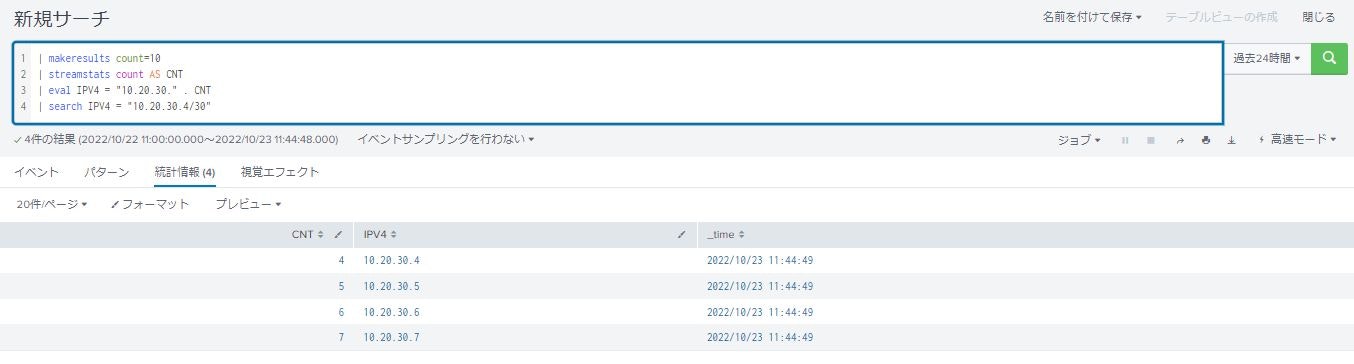
Task: Click the eval IPV4 query line
Action: click(x=124, y=90)
